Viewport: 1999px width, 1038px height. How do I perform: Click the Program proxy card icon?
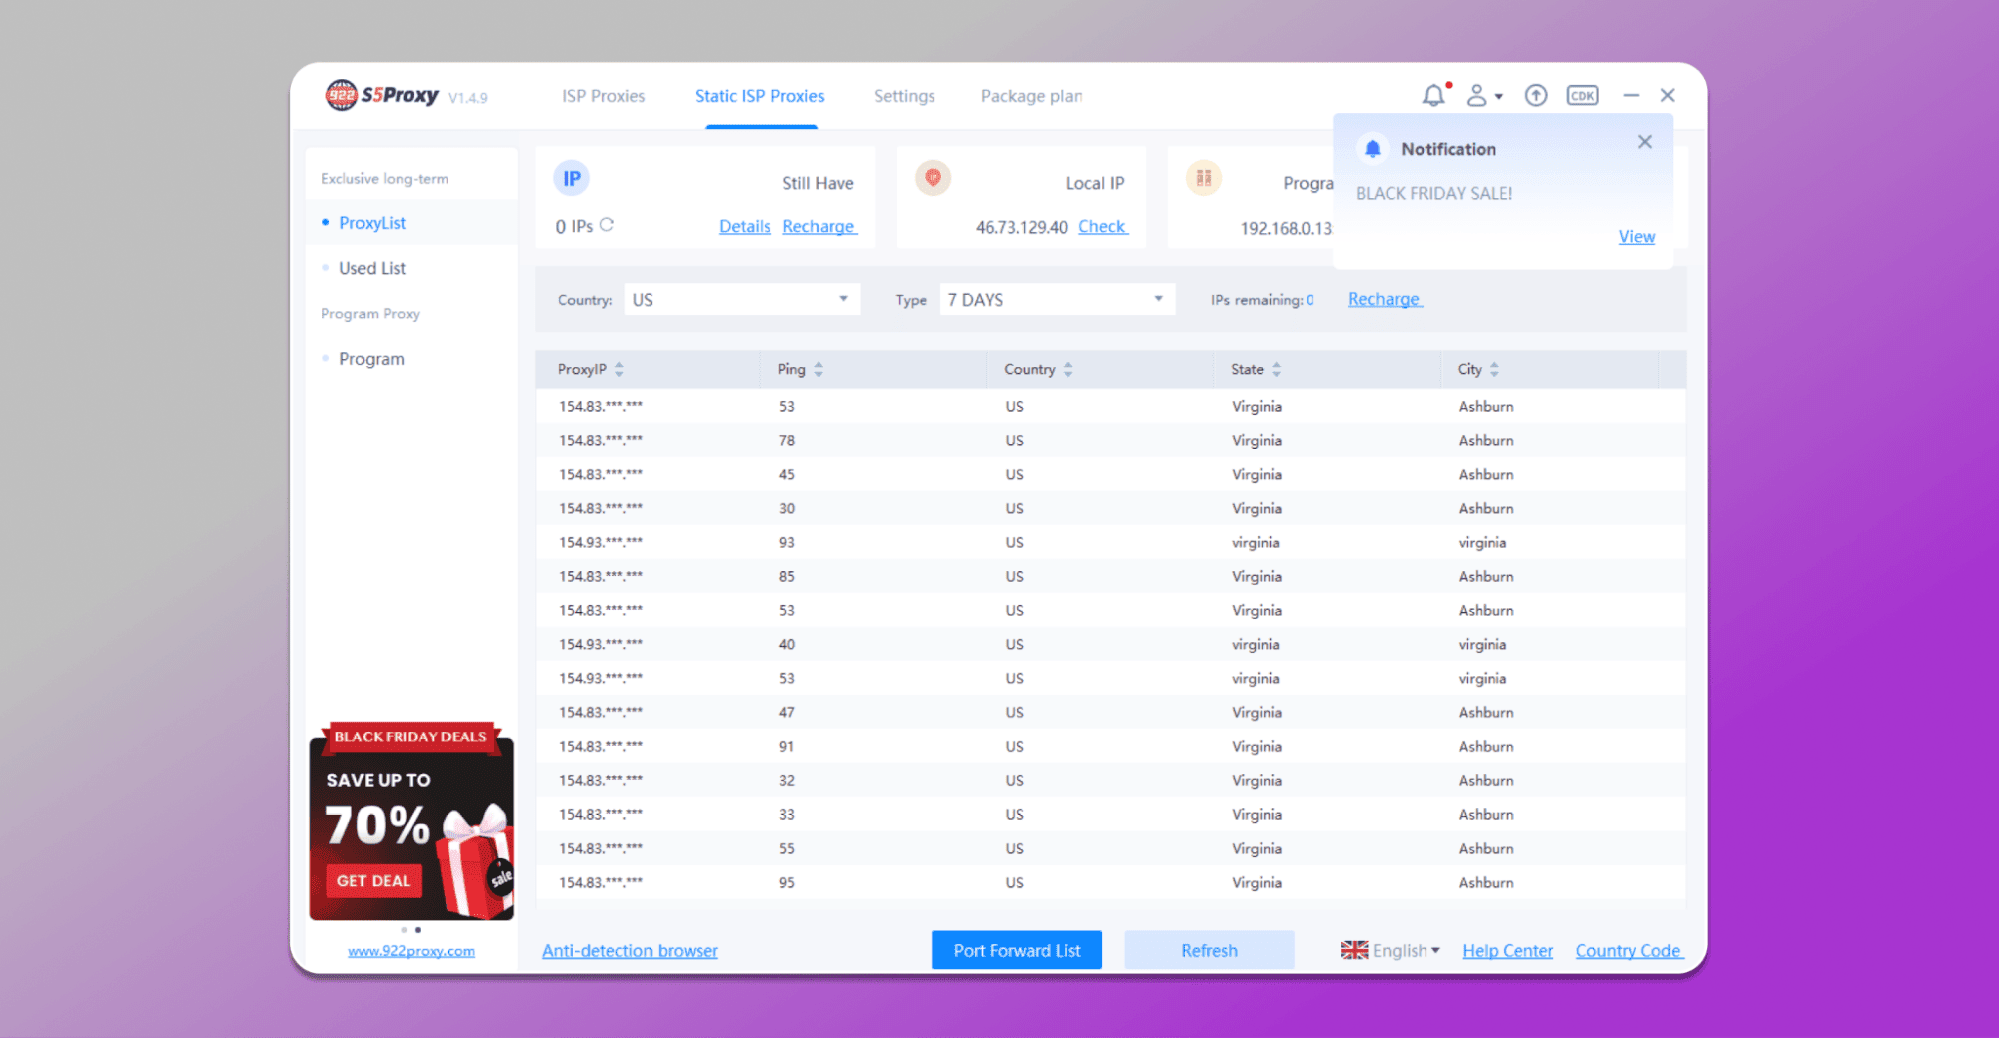[x=1203, y=178]
